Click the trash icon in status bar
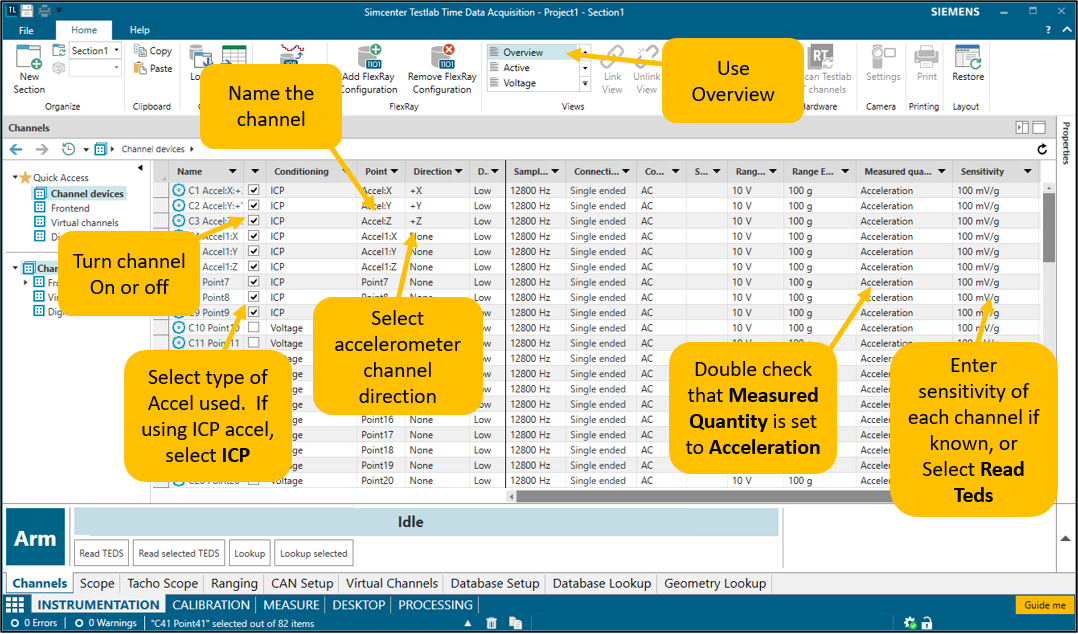Image resolution: width=1078 pixels, height=634 pixels. coord(492,623)
